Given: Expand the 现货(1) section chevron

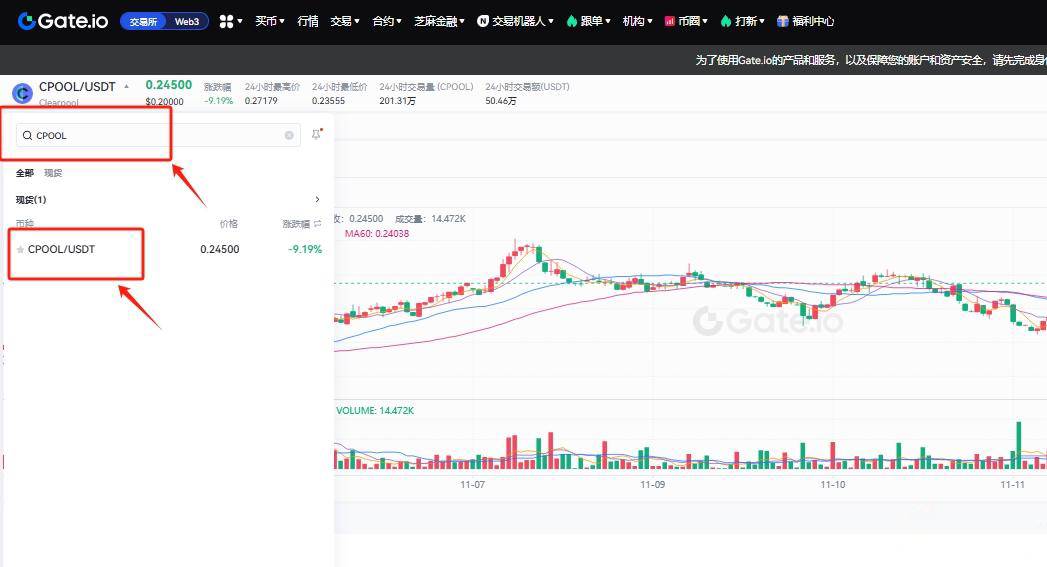Looking at the screenshot, I should point(318,200).
